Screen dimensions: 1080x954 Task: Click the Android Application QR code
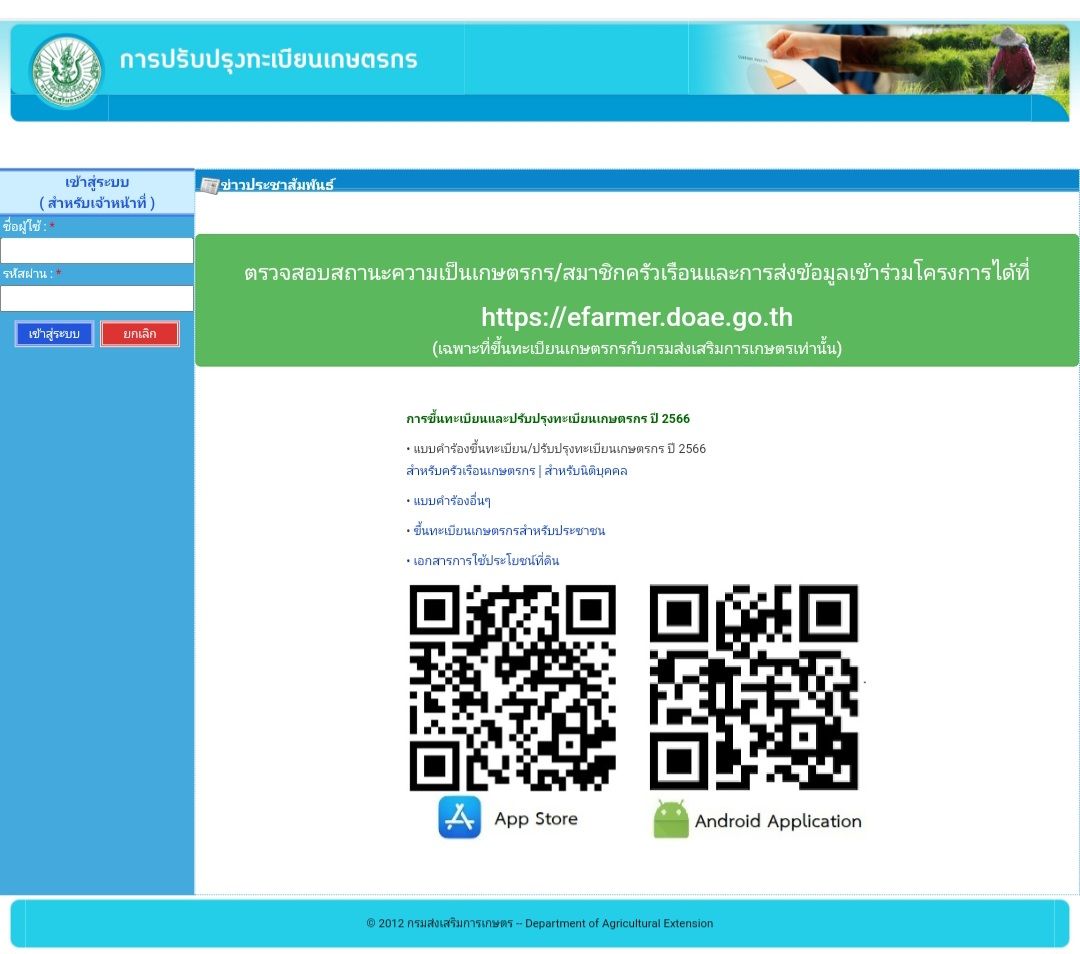(754, 687)
